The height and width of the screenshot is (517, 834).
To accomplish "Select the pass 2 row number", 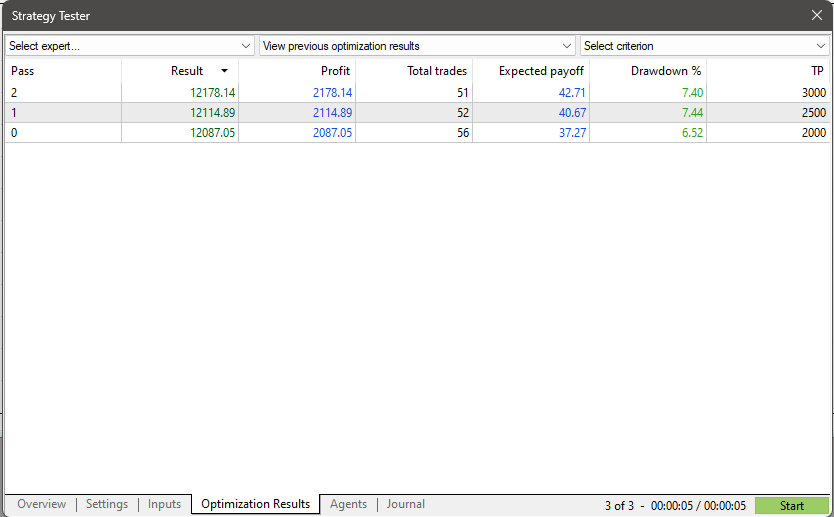I will click(x=14, y=93).
